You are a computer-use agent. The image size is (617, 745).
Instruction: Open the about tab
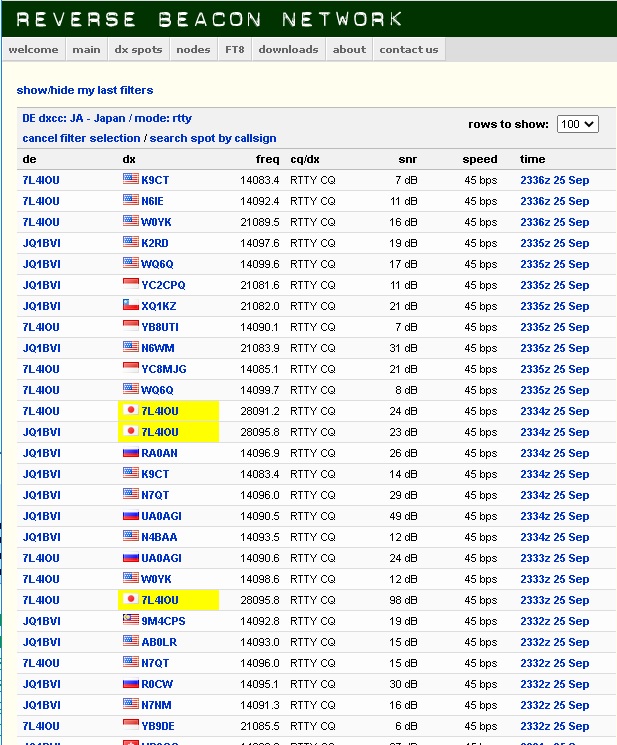[x=349, y=49]
